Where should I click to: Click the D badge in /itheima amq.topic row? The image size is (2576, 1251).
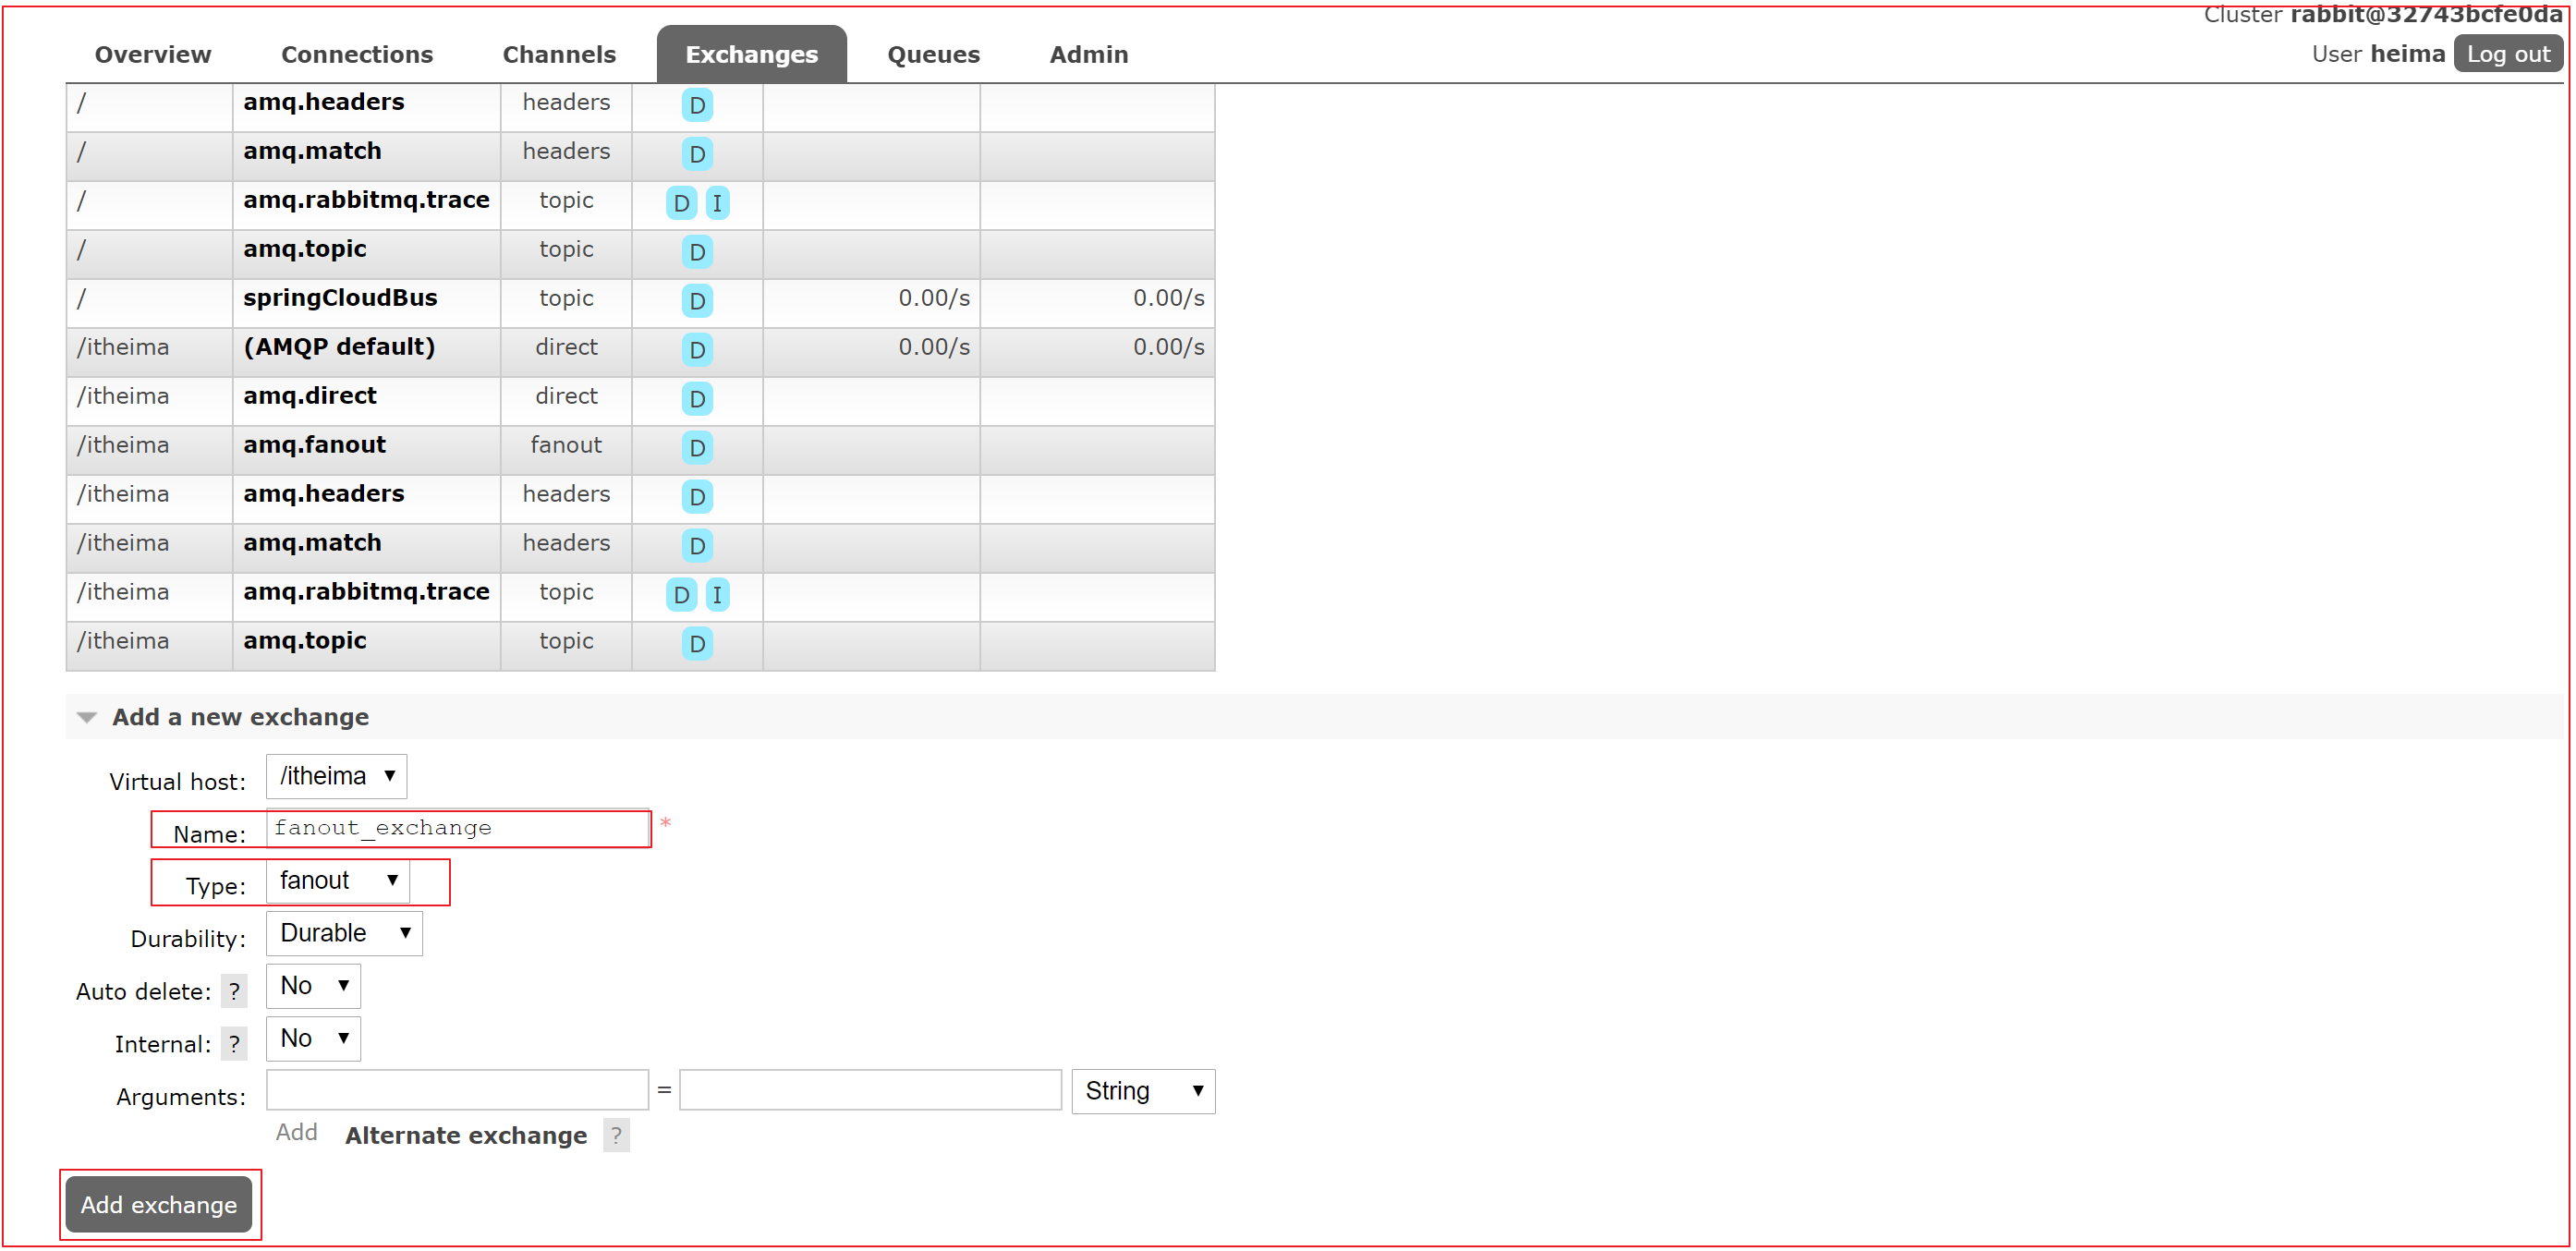pos(697,643)
